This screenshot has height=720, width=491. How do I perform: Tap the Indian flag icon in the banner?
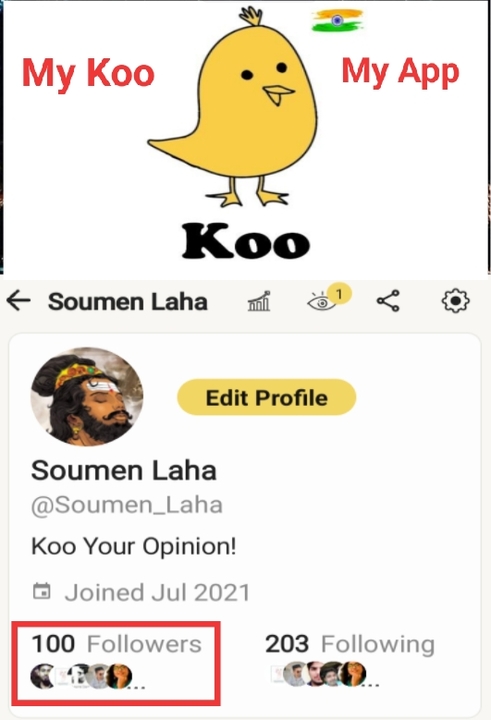tap(337, 21)
